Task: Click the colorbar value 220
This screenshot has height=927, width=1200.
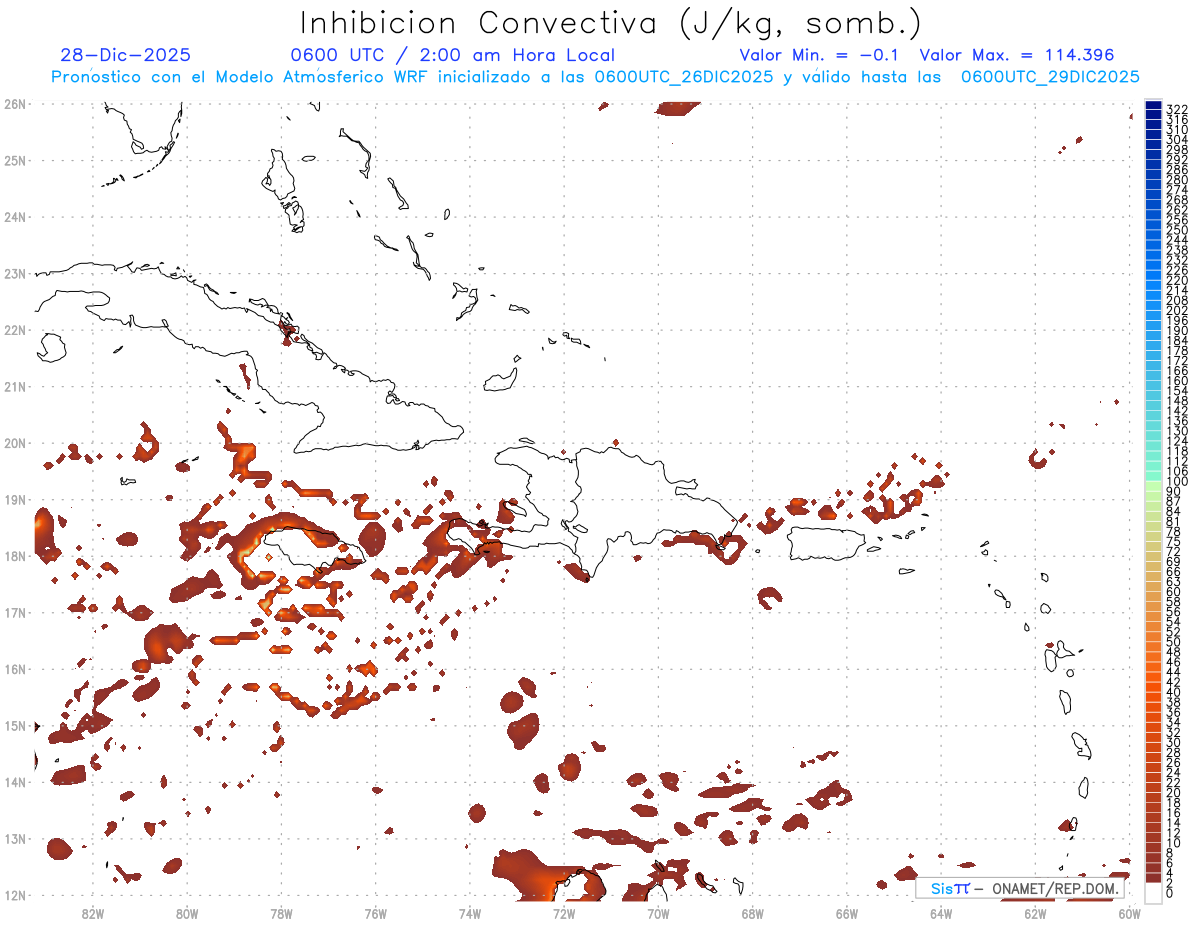Action: pos(1177,280)
